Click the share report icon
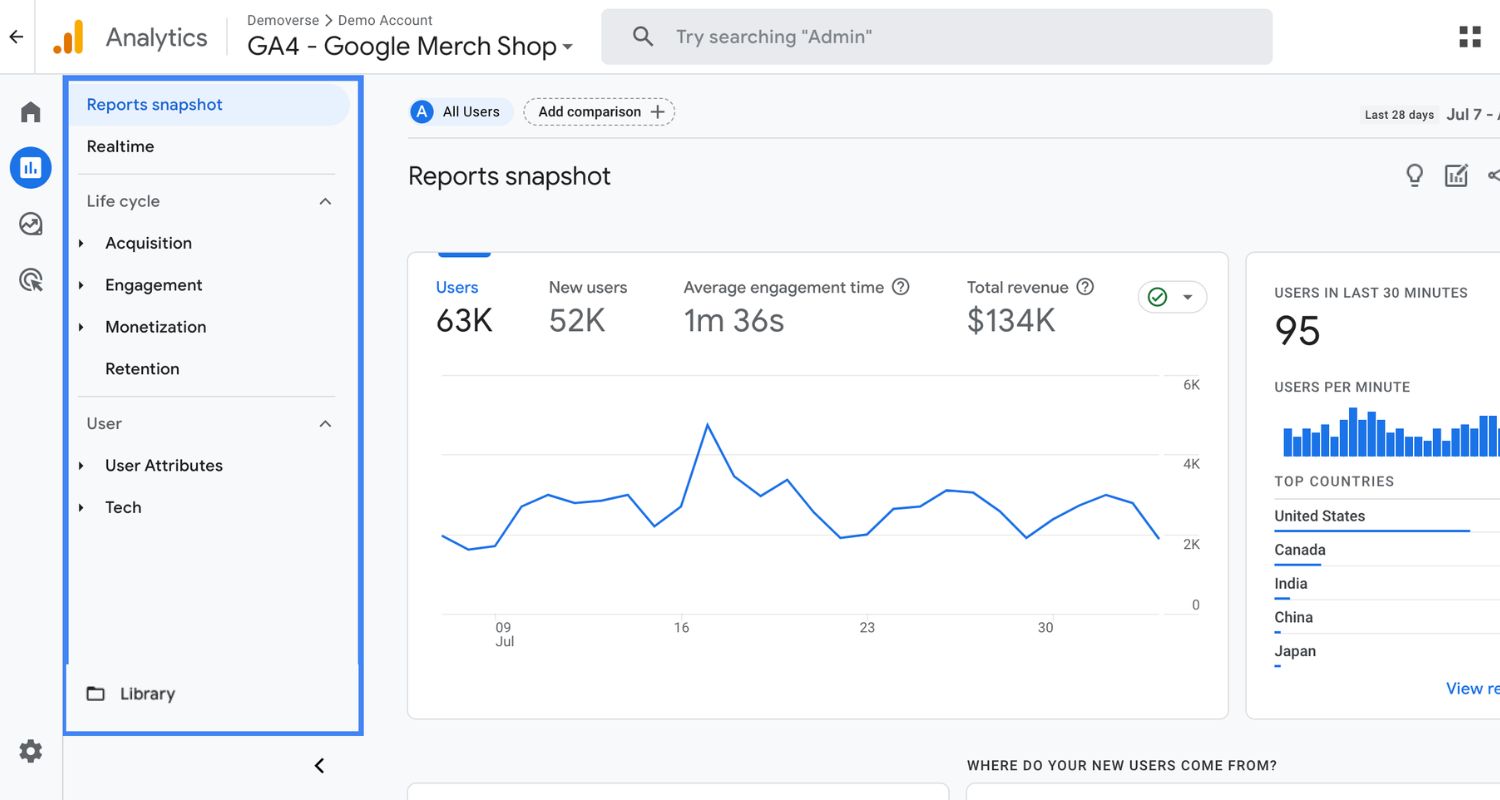This screenshot has width=1500, height=800. [1493, 176]
